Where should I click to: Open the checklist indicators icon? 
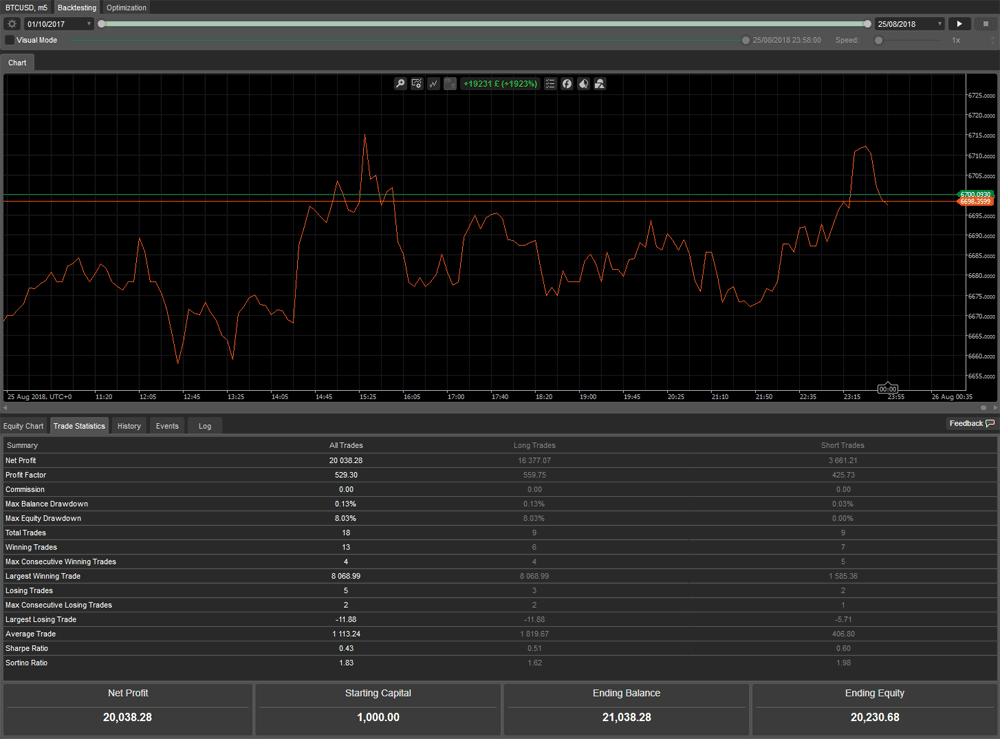tap(550, 84)
